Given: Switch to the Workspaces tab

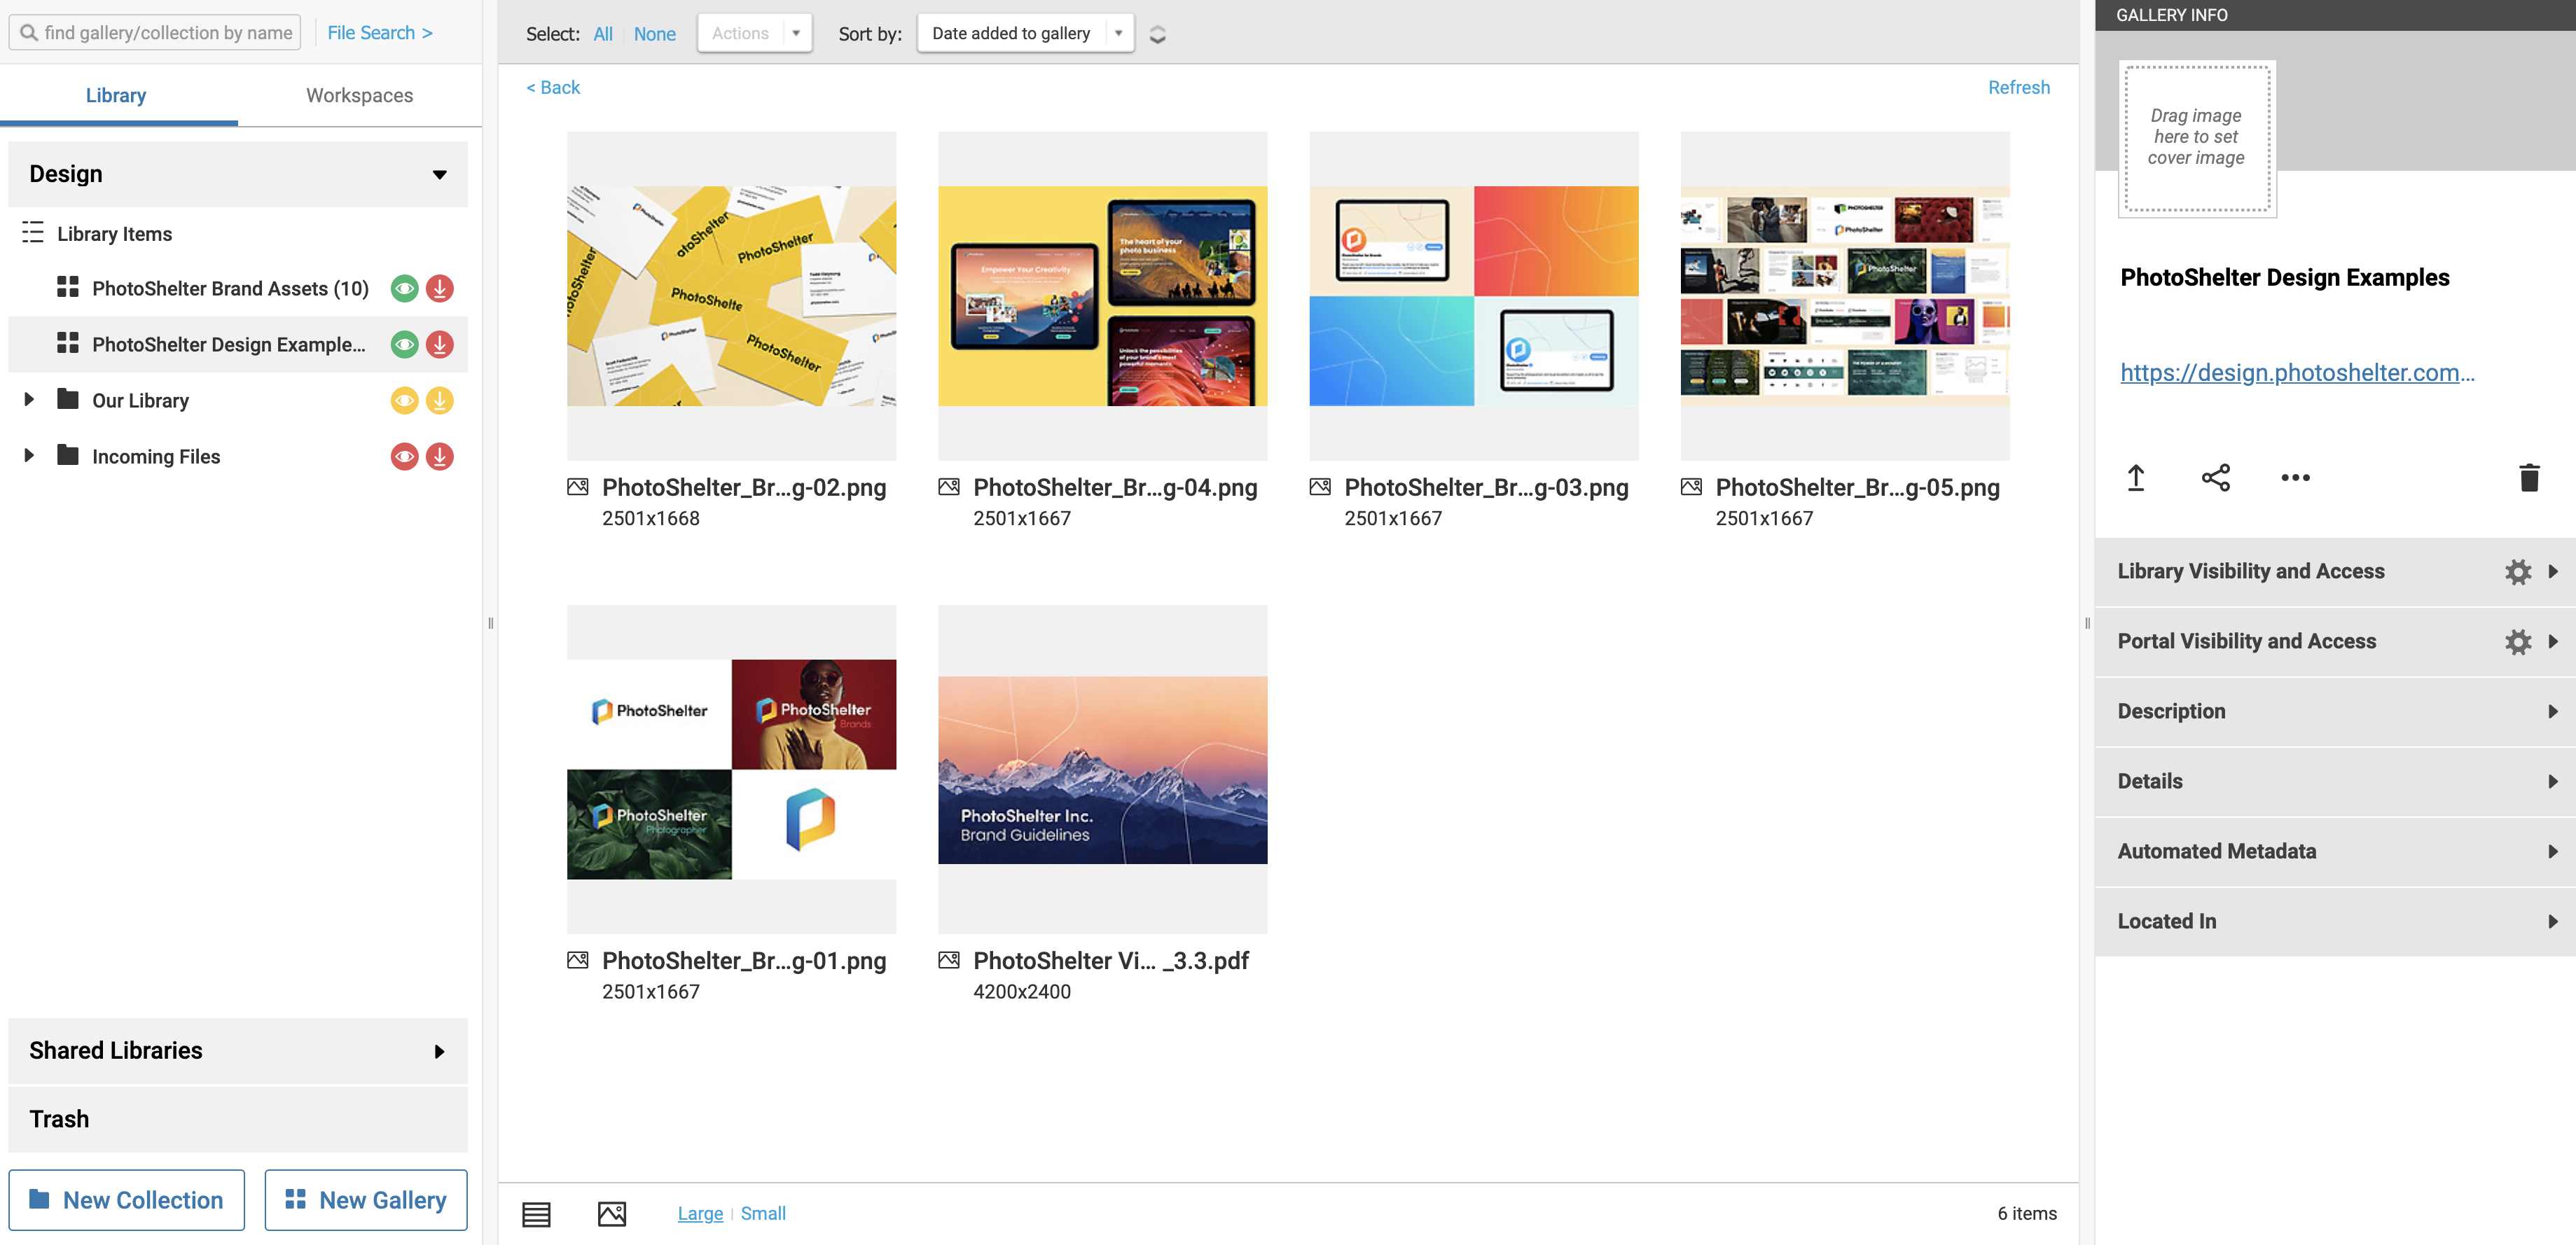Looking at the screenshot, I should 358,95.
